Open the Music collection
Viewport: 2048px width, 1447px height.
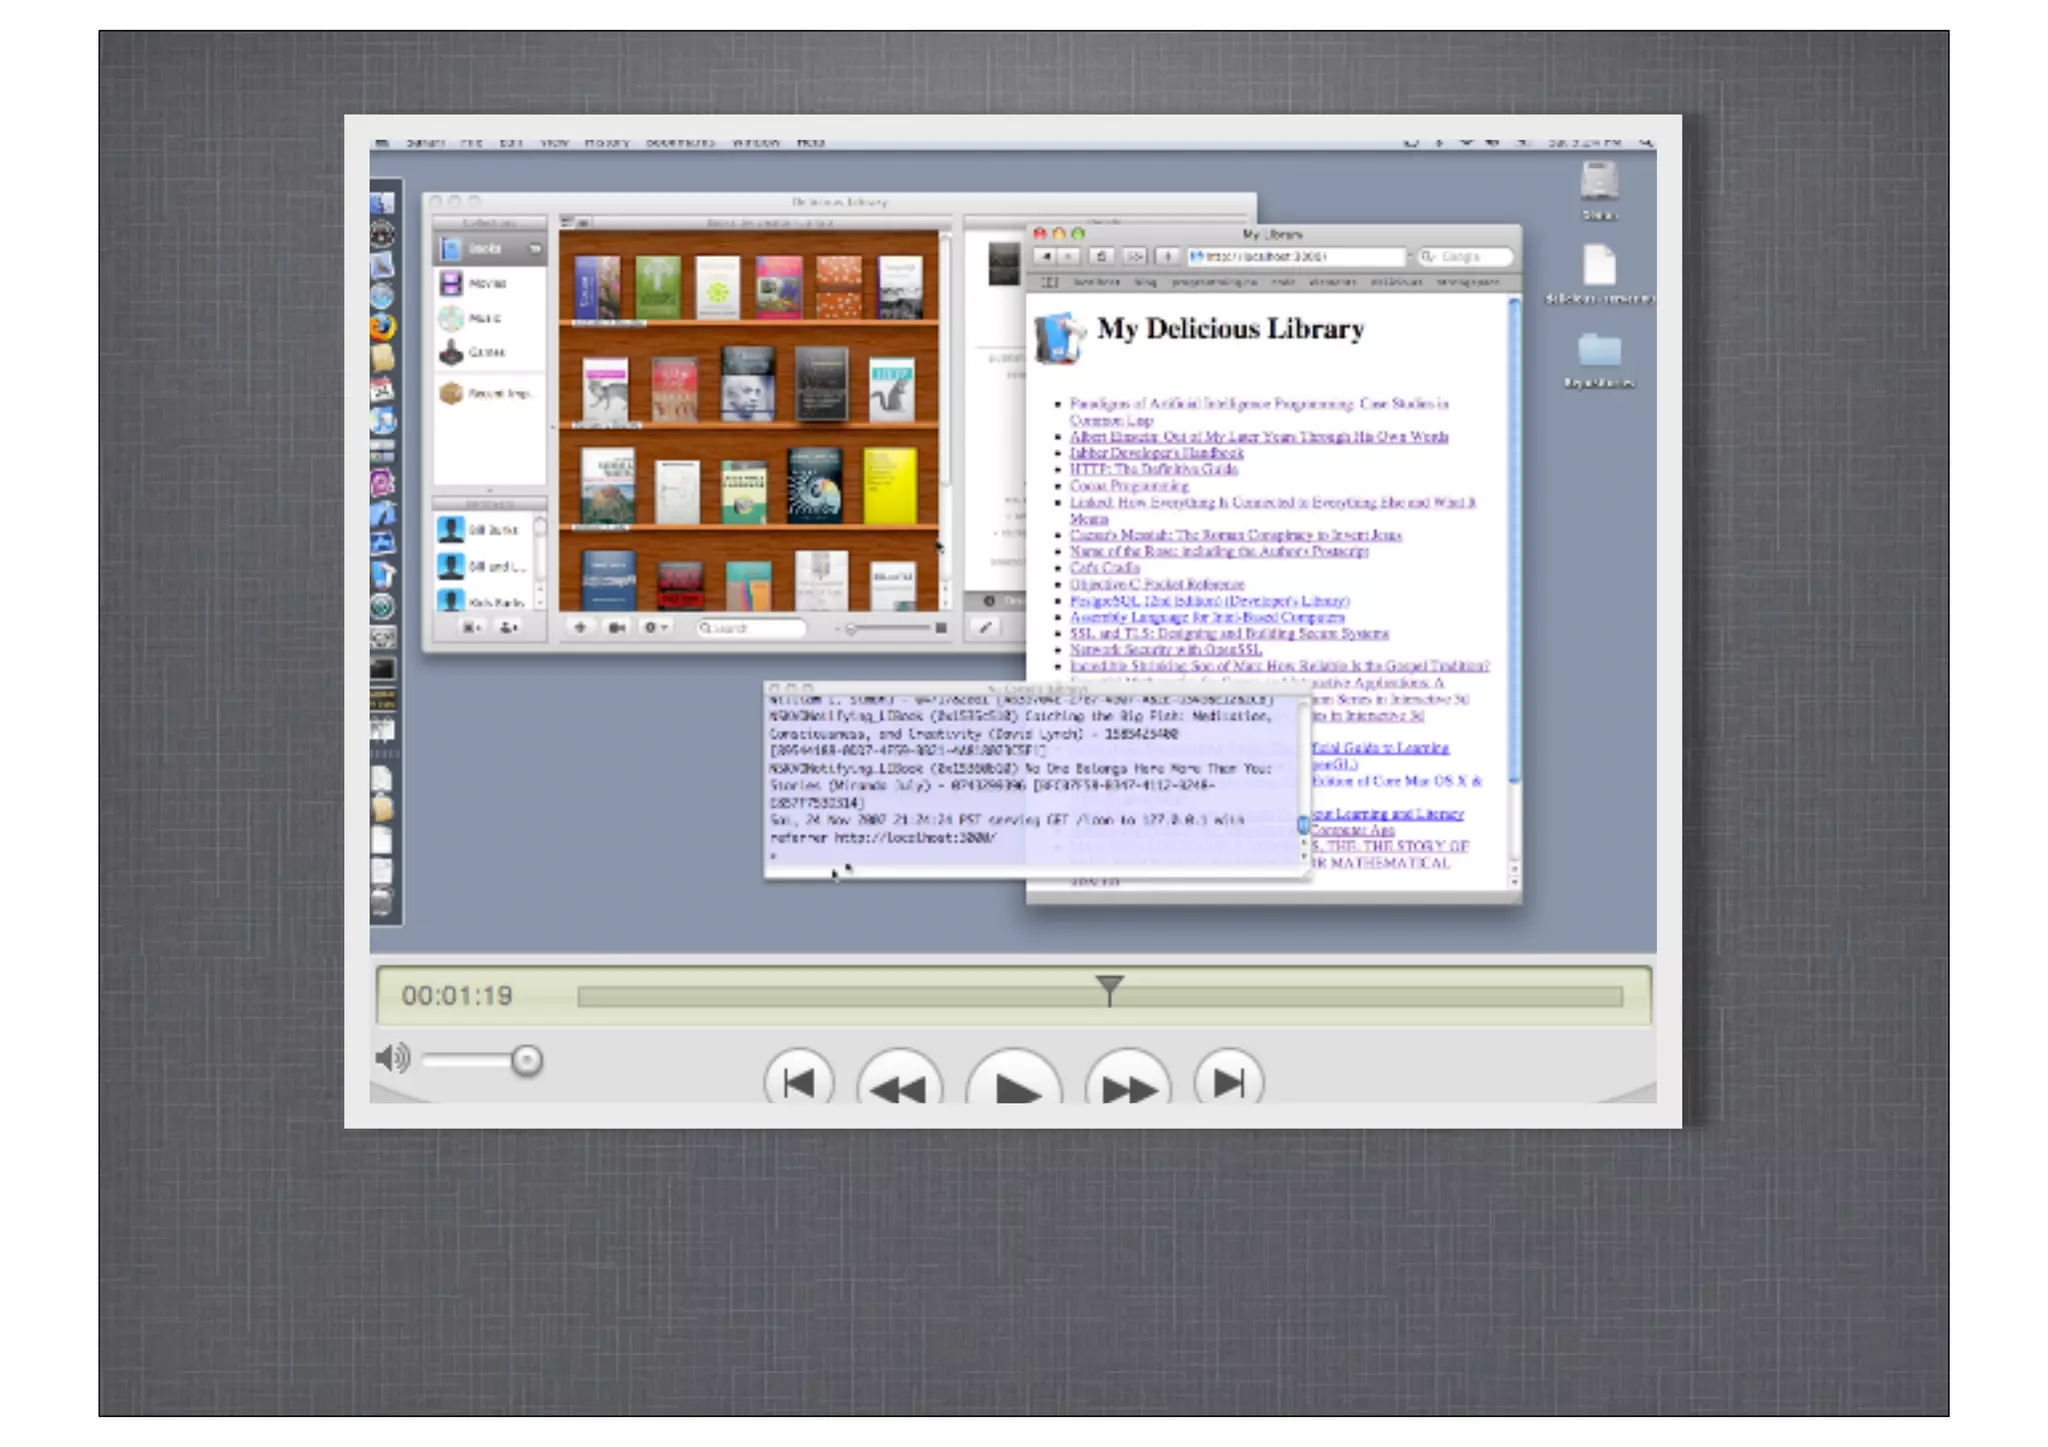point(484,318)
